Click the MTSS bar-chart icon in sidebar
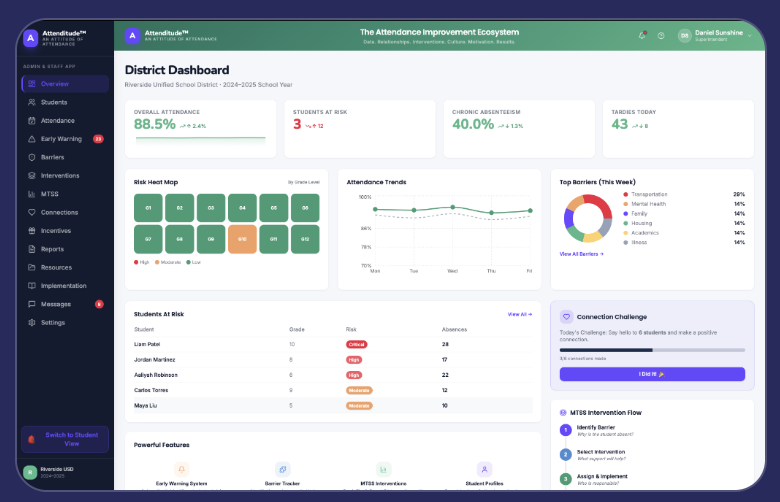This screenshot has width=780, height=502. pyautogui.click(x=32, y=194)
